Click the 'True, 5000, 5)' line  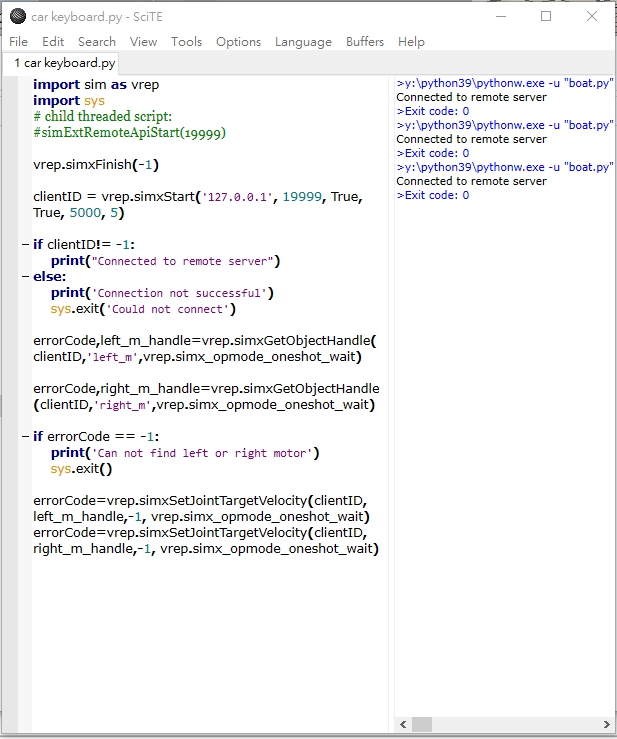(x=79, y=213)
